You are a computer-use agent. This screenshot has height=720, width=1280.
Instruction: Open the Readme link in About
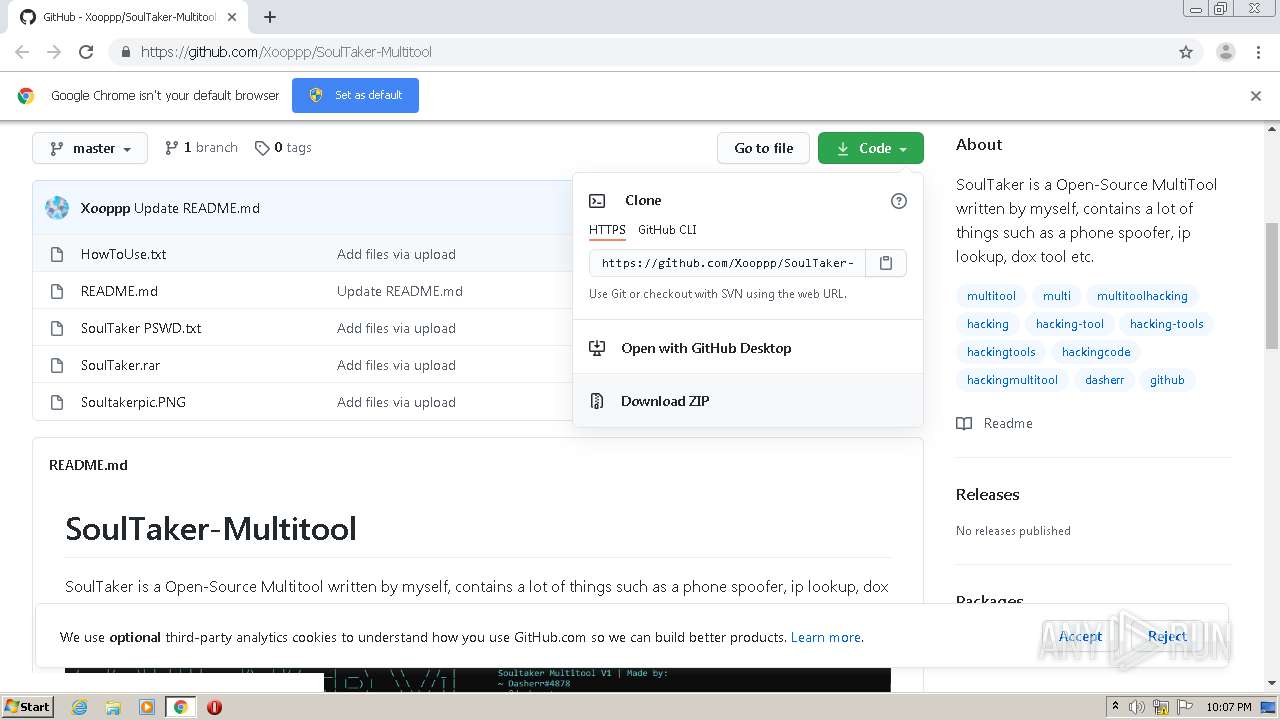994,423
